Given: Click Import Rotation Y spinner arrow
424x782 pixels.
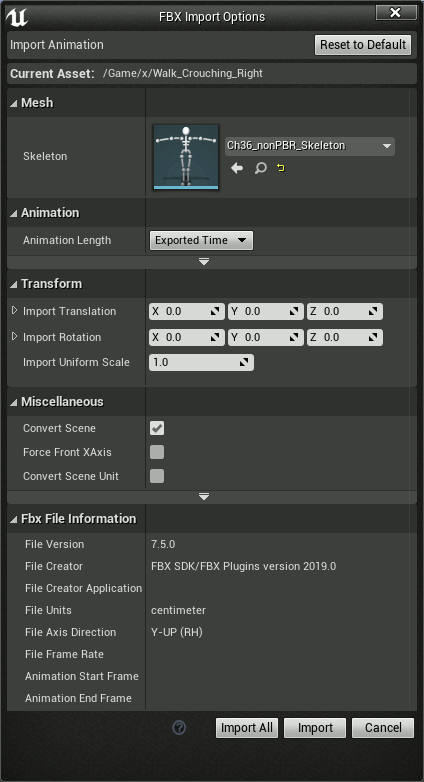Looking at the screenshot, I should [x=294, y=337].
